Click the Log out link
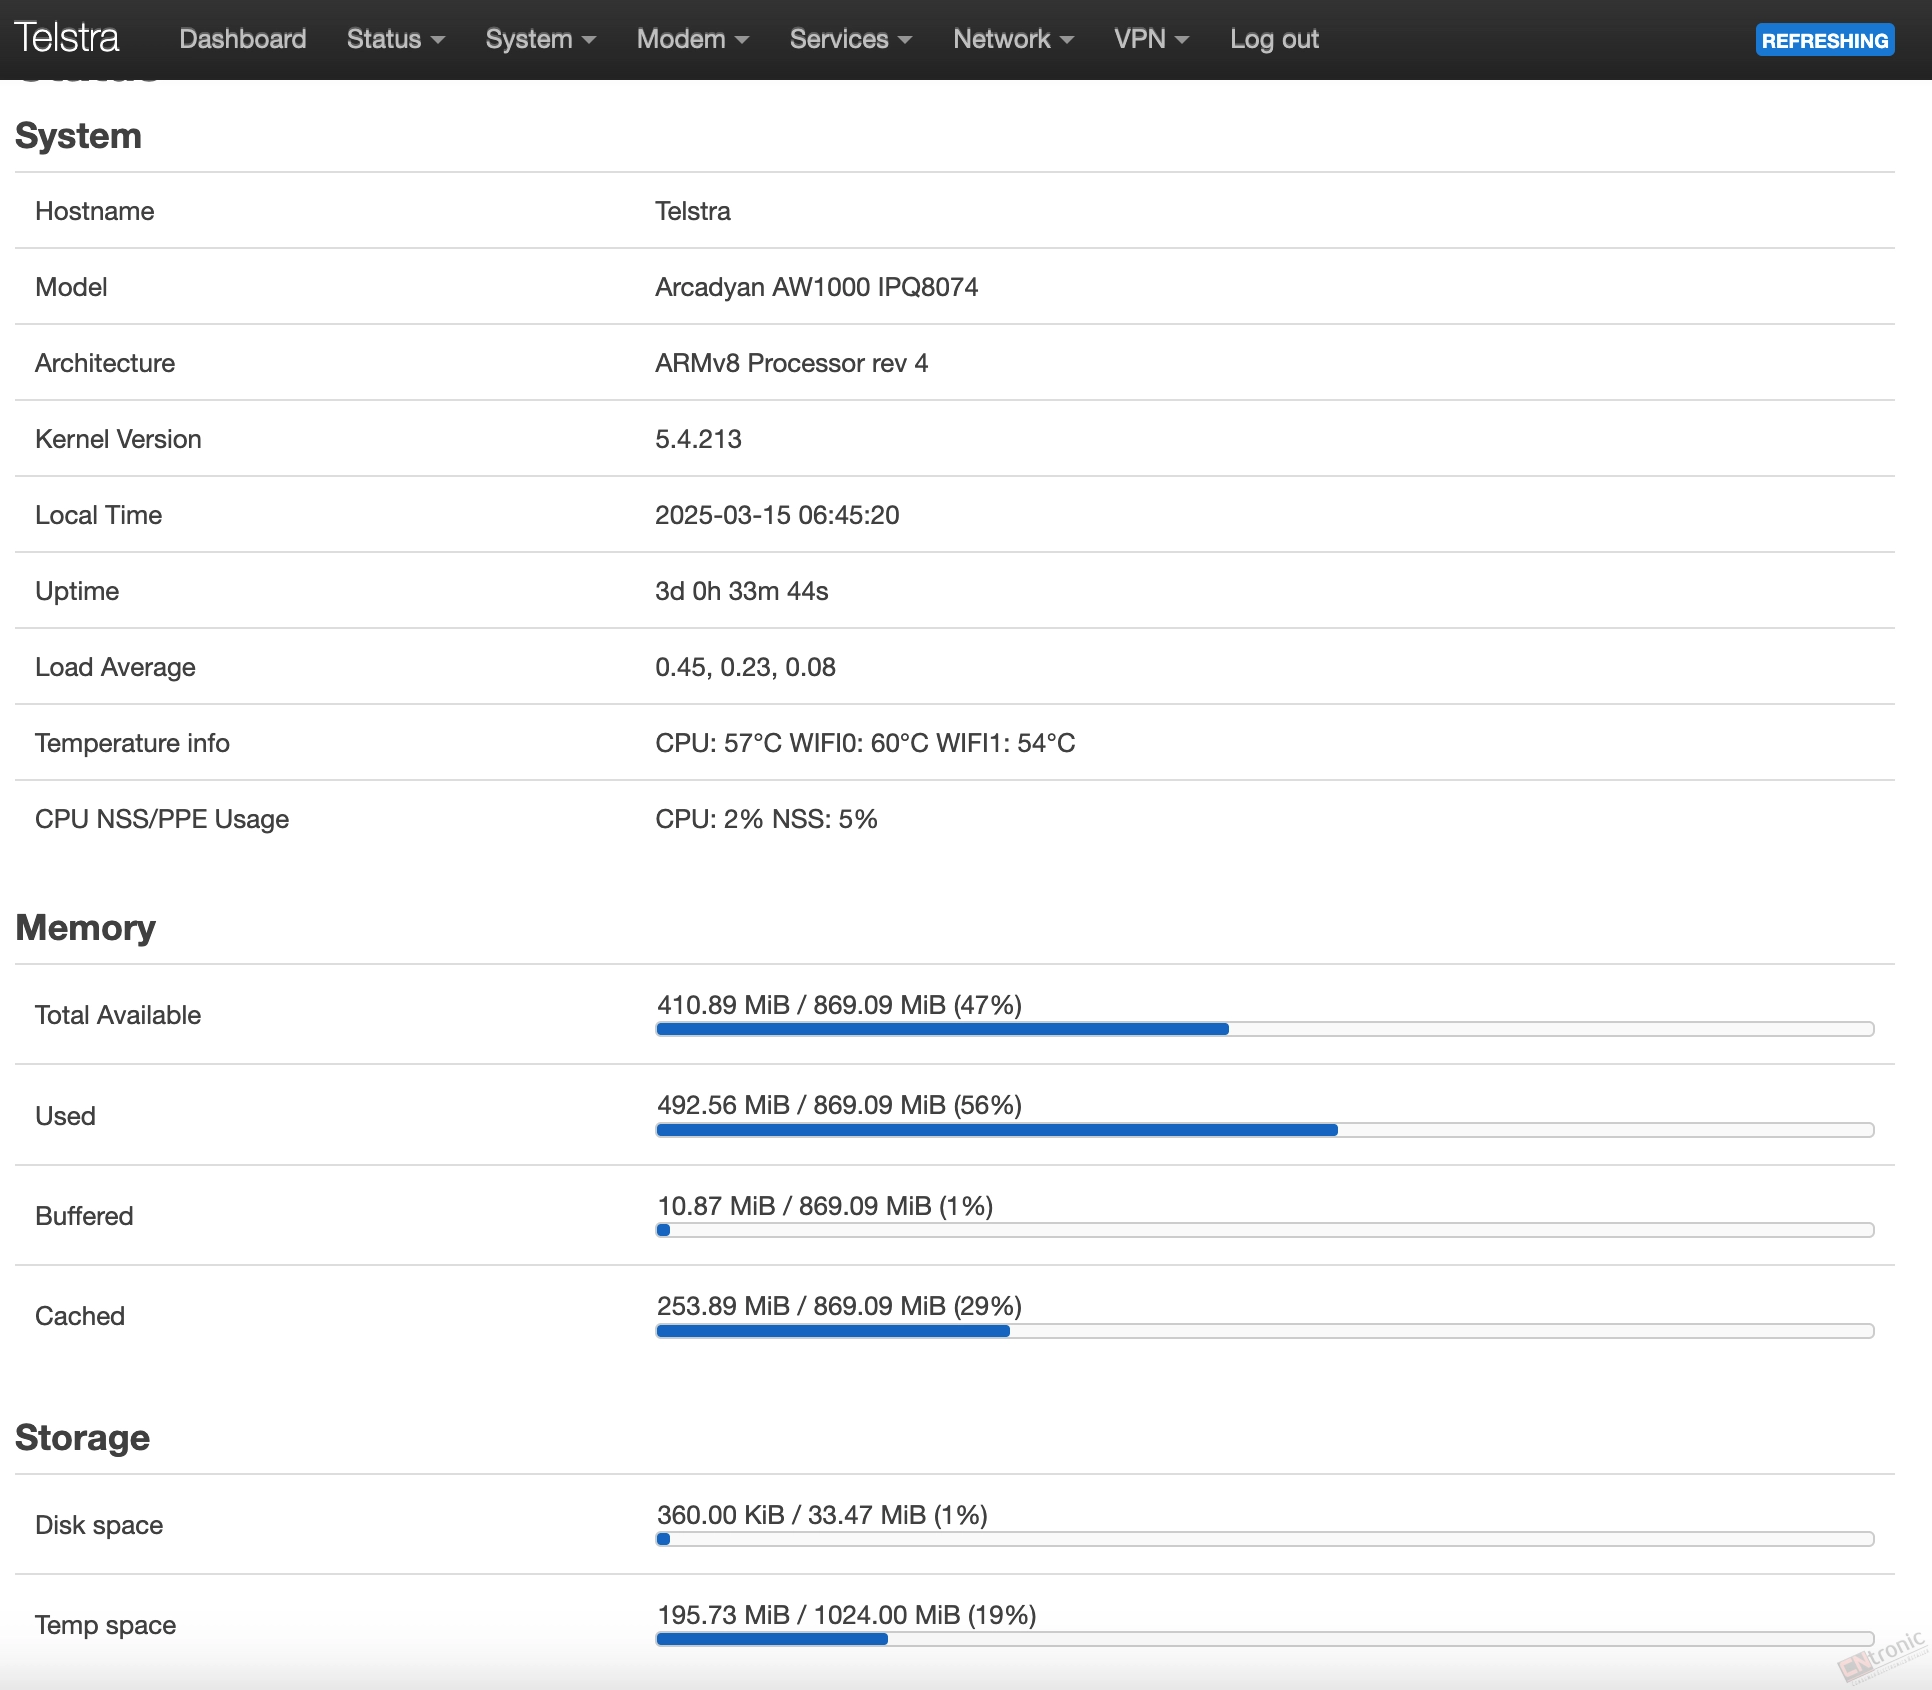The image size is (1932, 1690). tap(1274, 39)
